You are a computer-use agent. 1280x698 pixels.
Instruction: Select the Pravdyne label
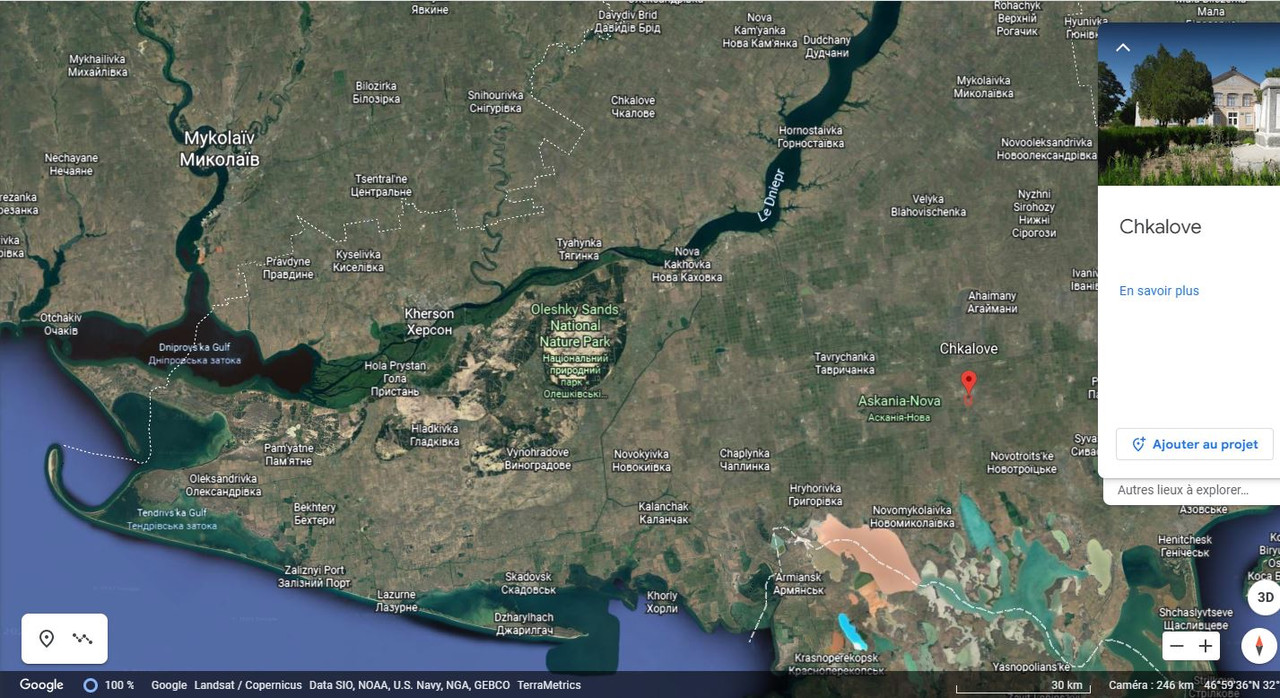coord(288,268)
